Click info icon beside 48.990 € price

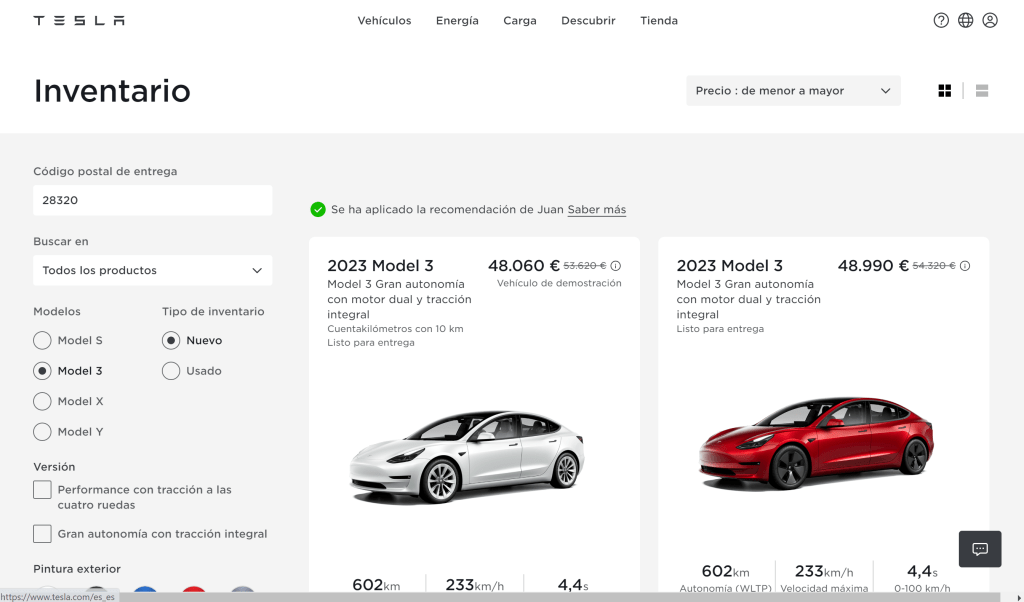click(965, 266)
